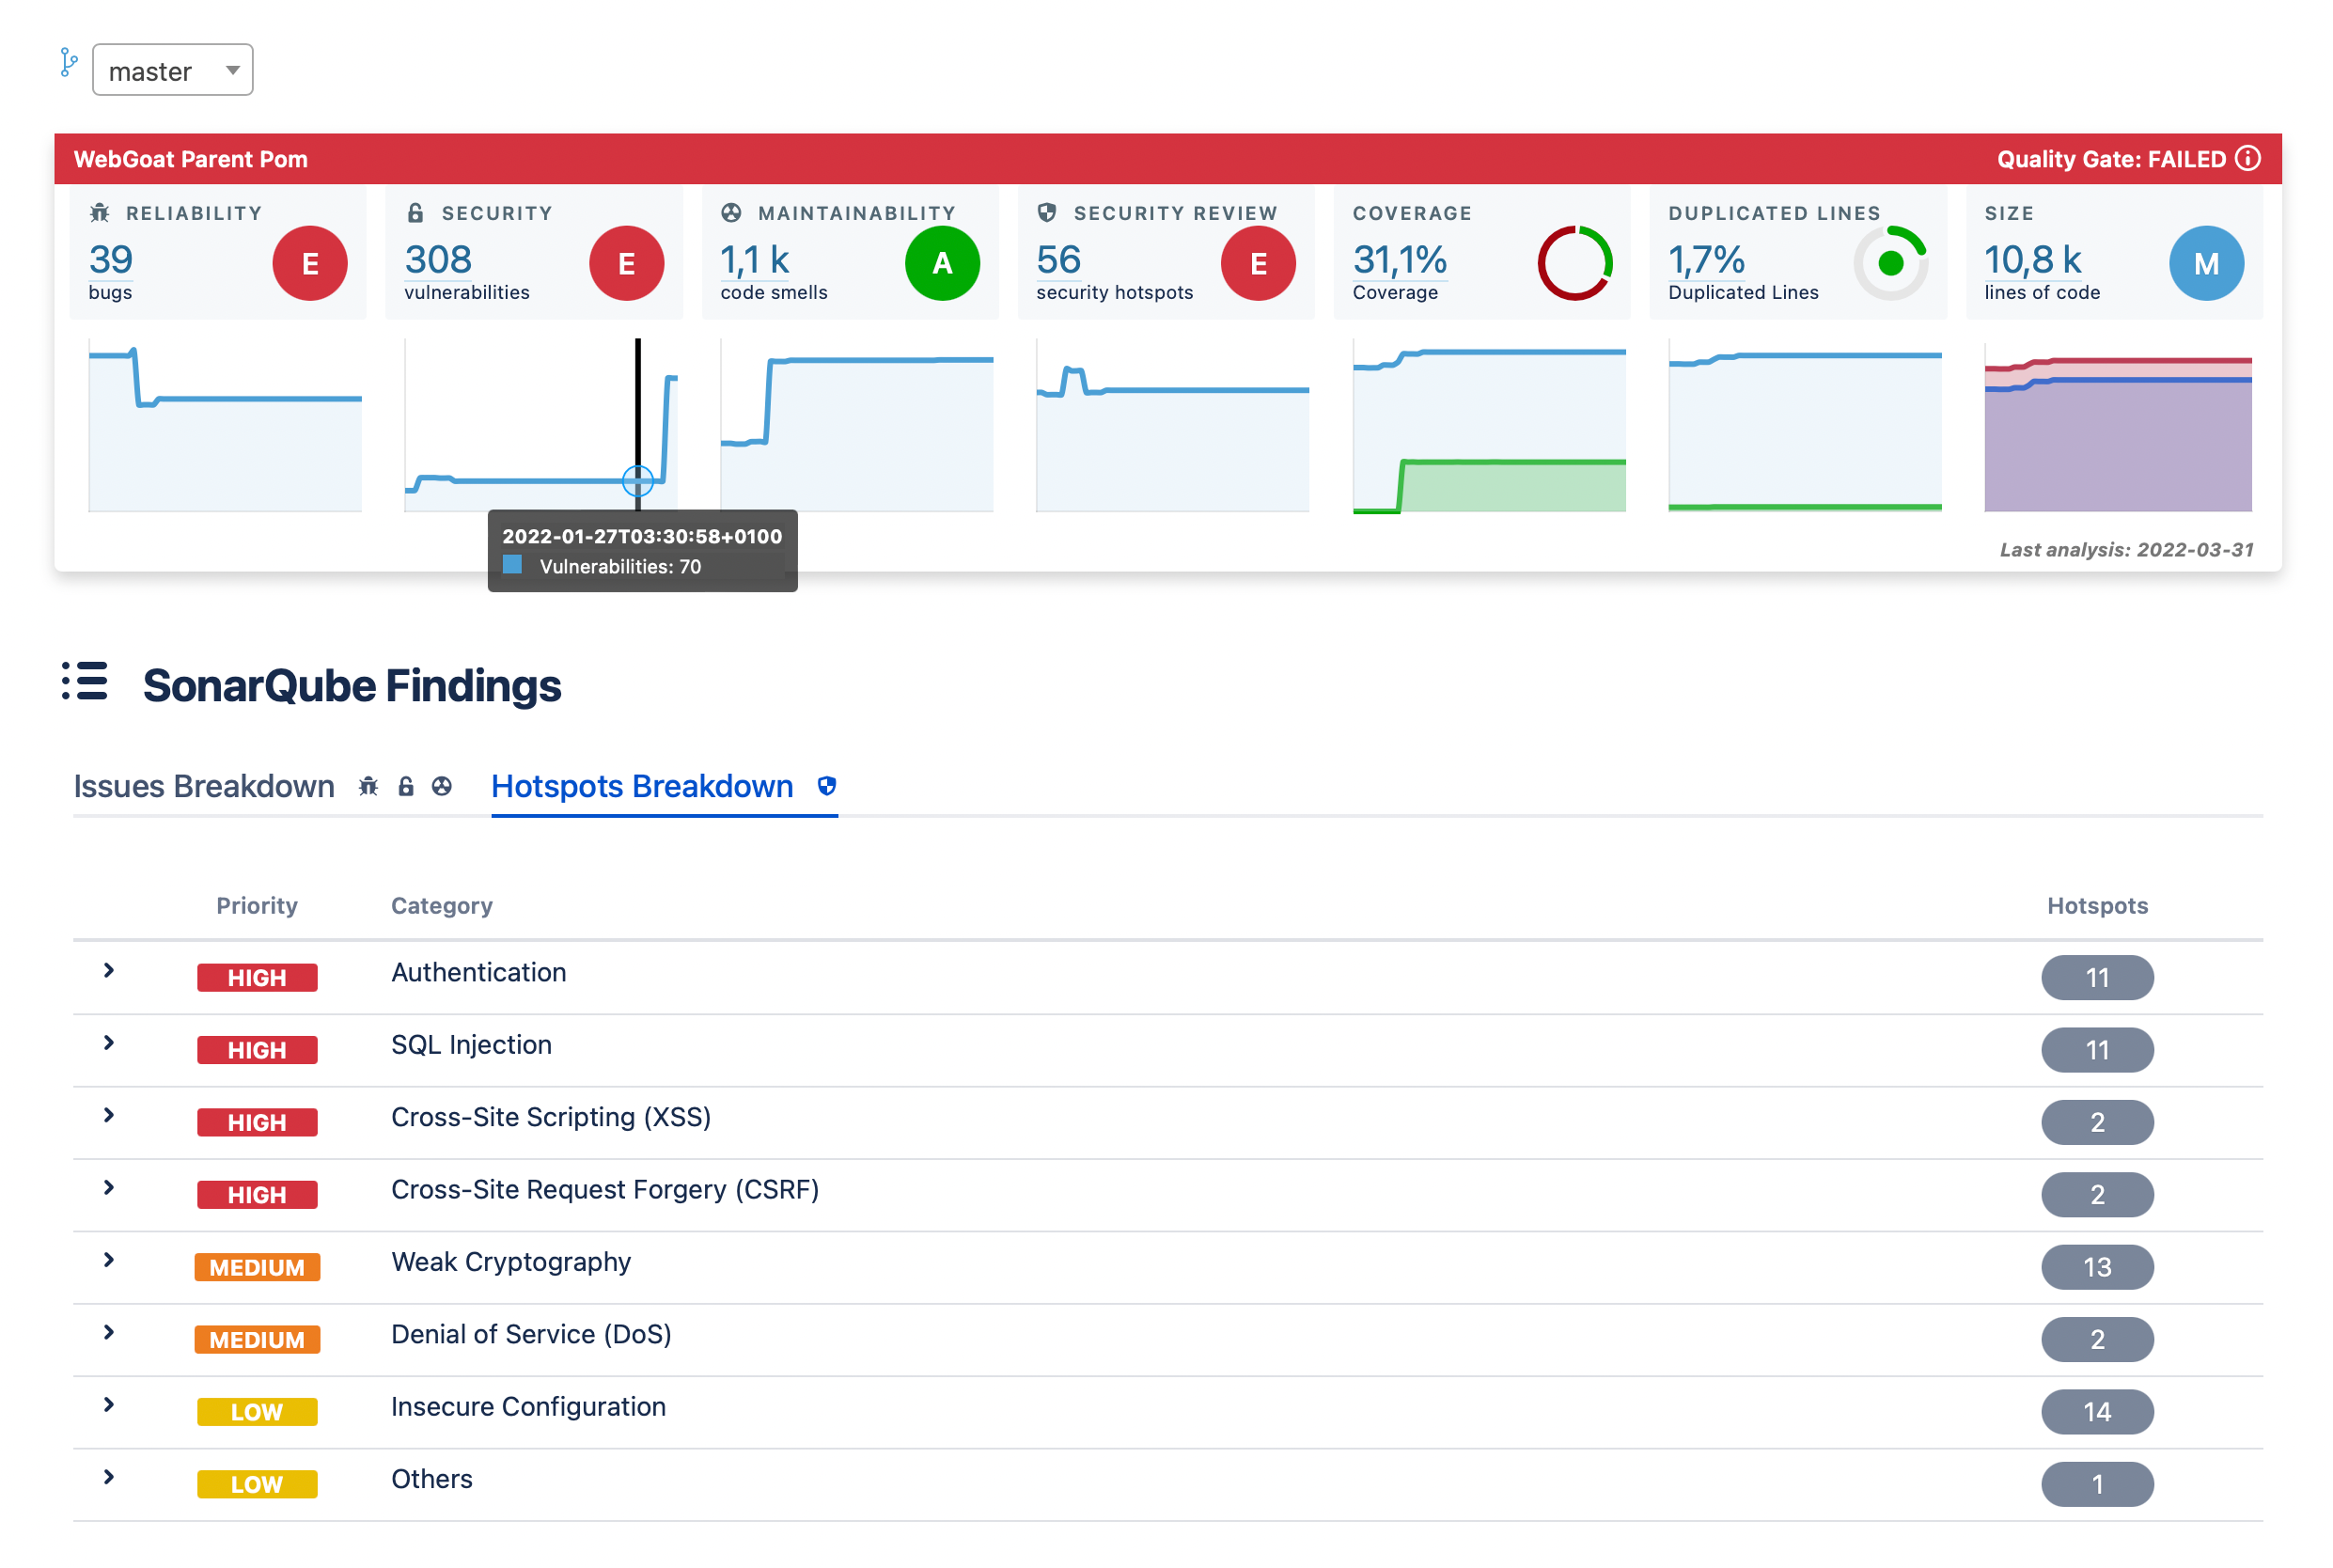
Task: Click the Security Review hotspots chart
Action: [x=1173, y=426]
